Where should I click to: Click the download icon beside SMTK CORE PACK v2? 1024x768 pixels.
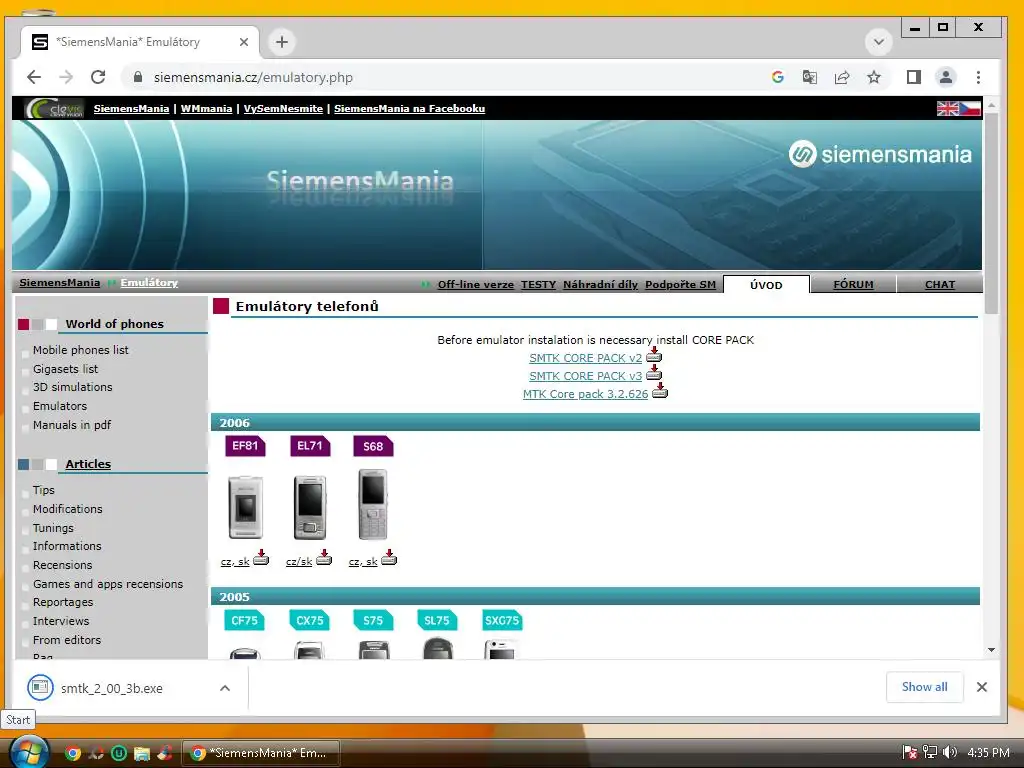tap(654, 355)
